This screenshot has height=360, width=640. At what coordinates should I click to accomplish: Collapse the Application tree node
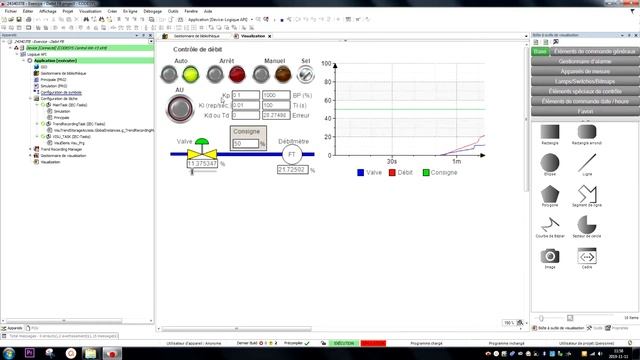point(24,60)
